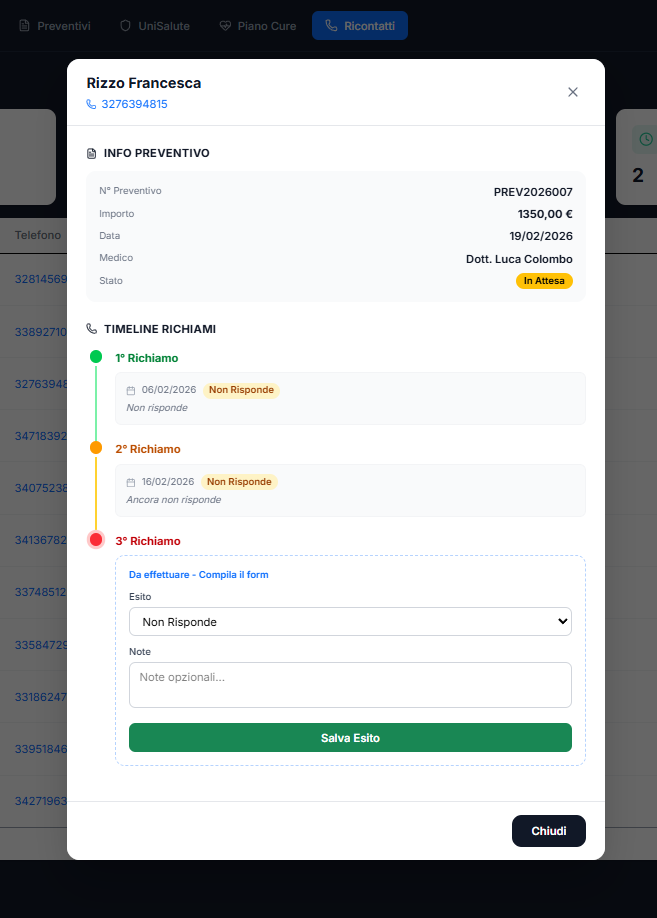
Task: Close the Rizzo Francesca dialog with X
Action: pyautogui.click(x=573, y=92)
